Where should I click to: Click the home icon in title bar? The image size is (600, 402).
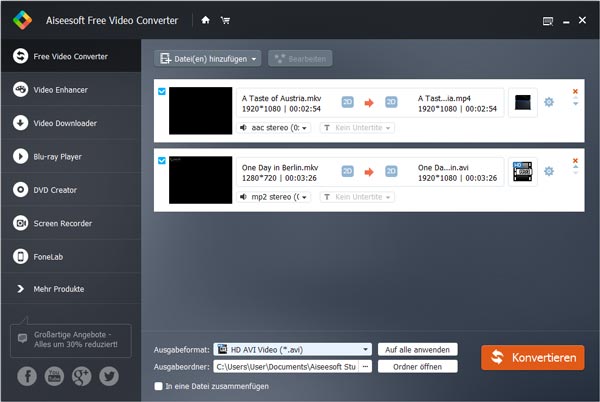205,18
